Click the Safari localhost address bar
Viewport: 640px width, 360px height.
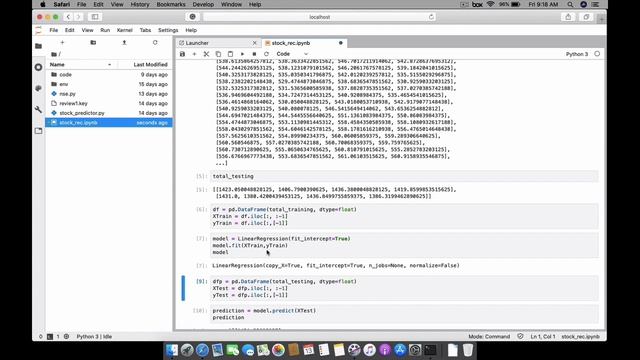click(320, 17)
